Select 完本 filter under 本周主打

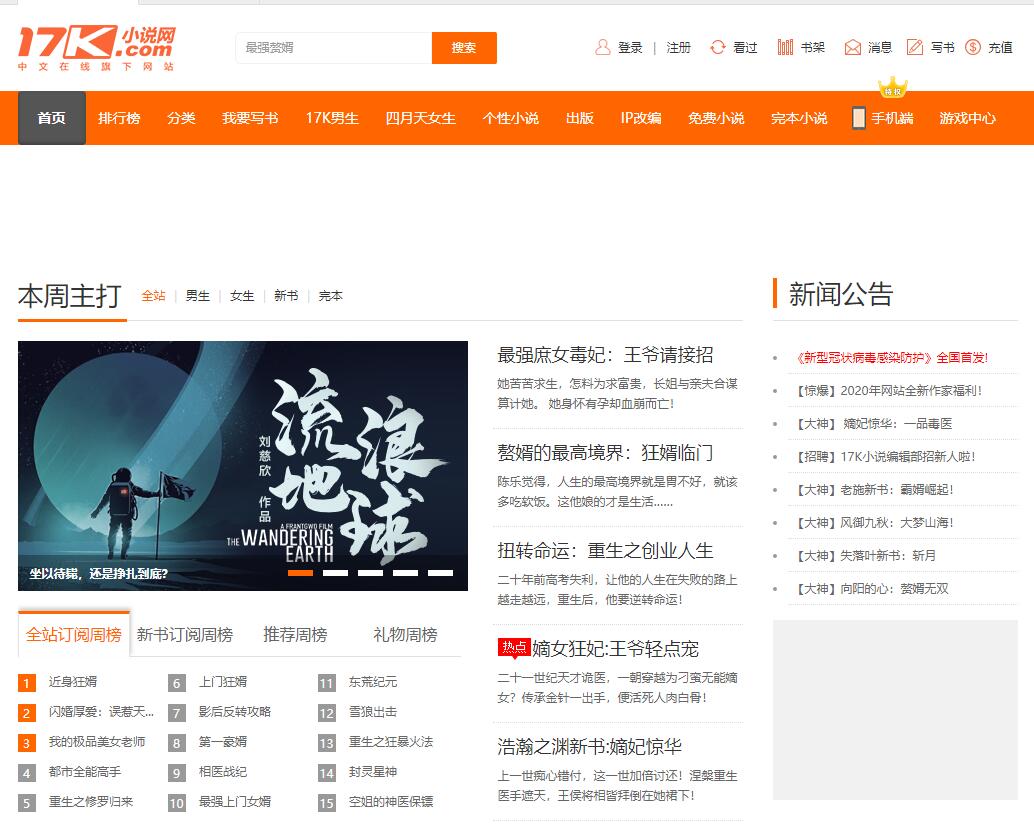point(330,295)
